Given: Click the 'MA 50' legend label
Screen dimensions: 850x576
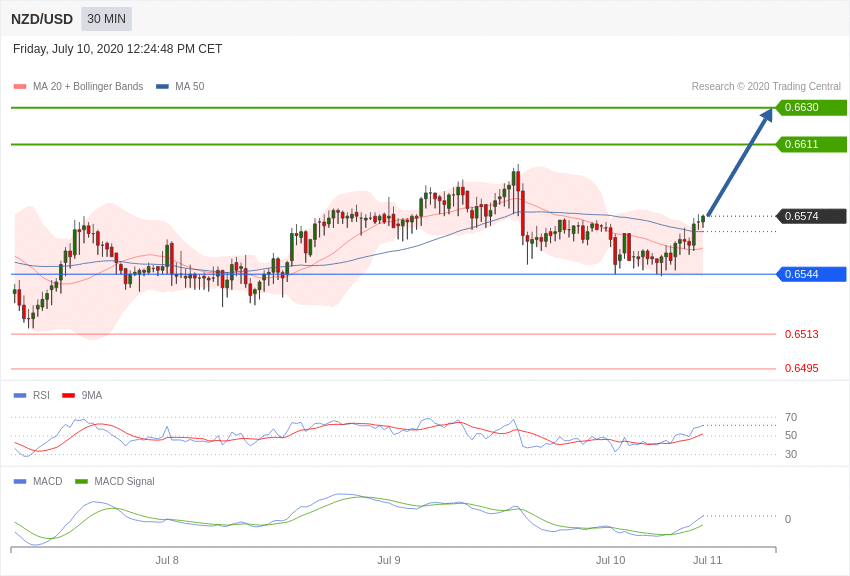Looking at the screenshot, I should (189, 86).
